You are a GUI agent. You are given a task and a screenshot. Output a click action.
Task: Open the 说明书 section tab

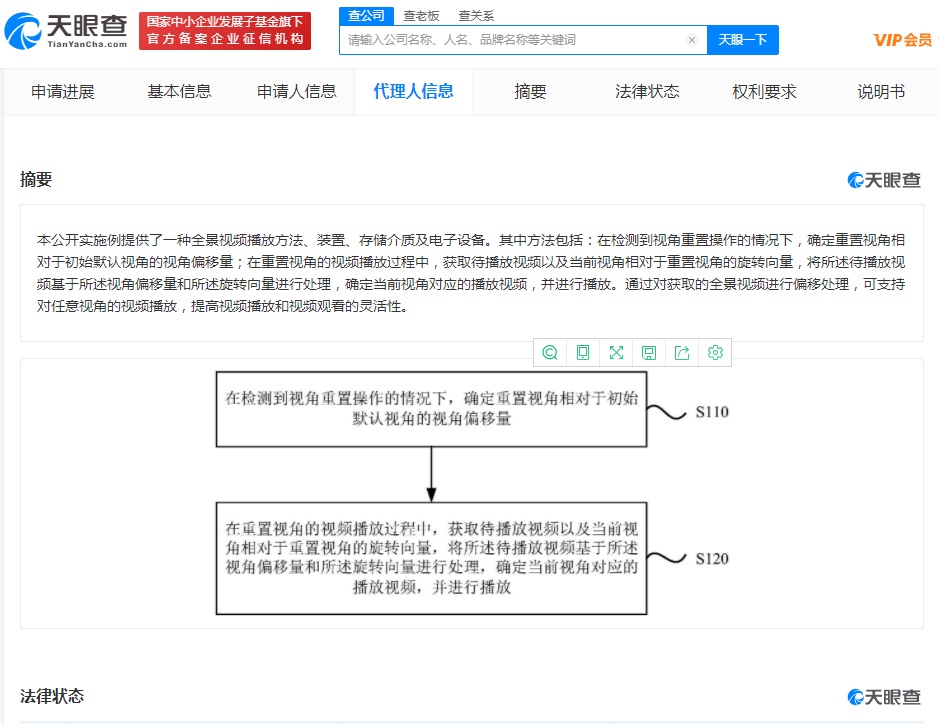coord(881,92)
